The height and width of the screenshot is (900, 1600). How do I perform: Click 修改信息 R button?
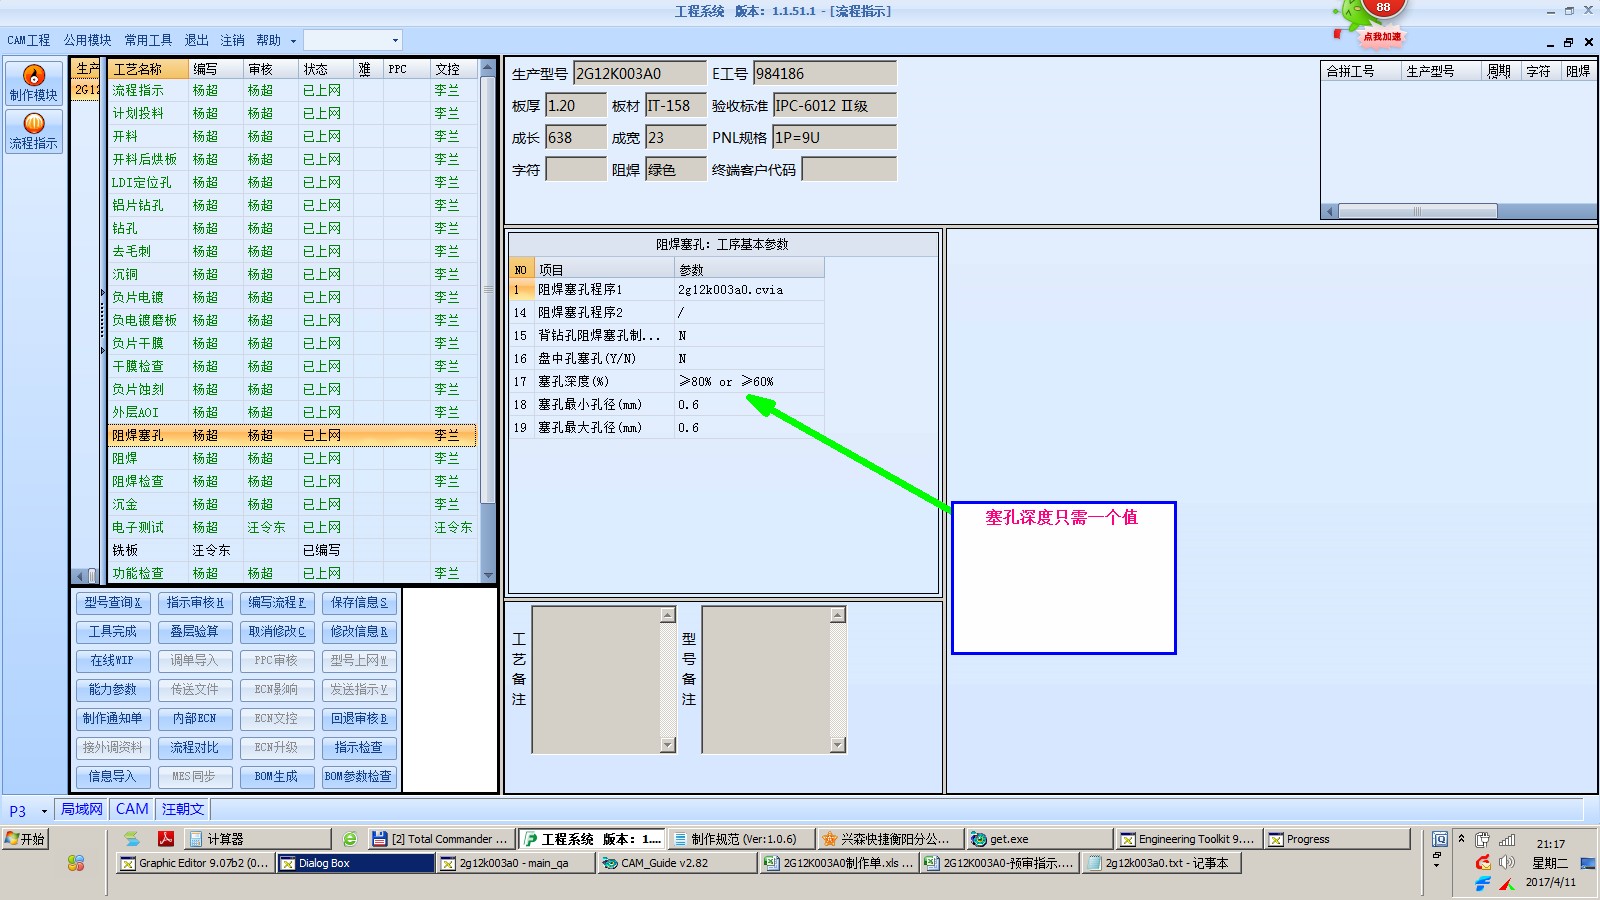(x=359, y=632)
